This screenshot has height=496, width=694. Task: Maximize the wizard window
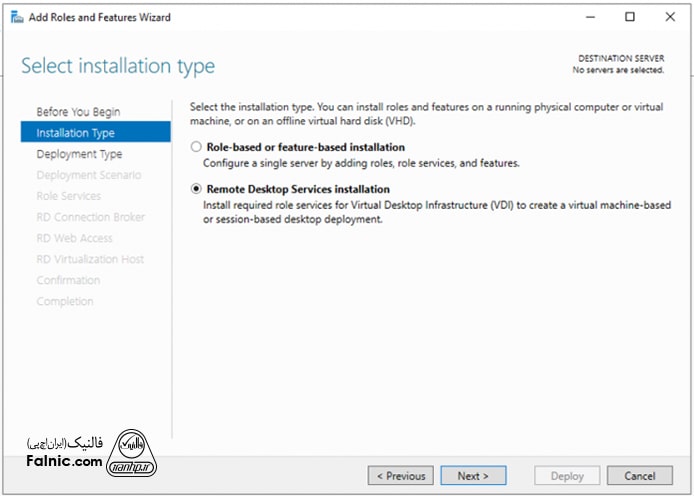(x=629, y=17)
